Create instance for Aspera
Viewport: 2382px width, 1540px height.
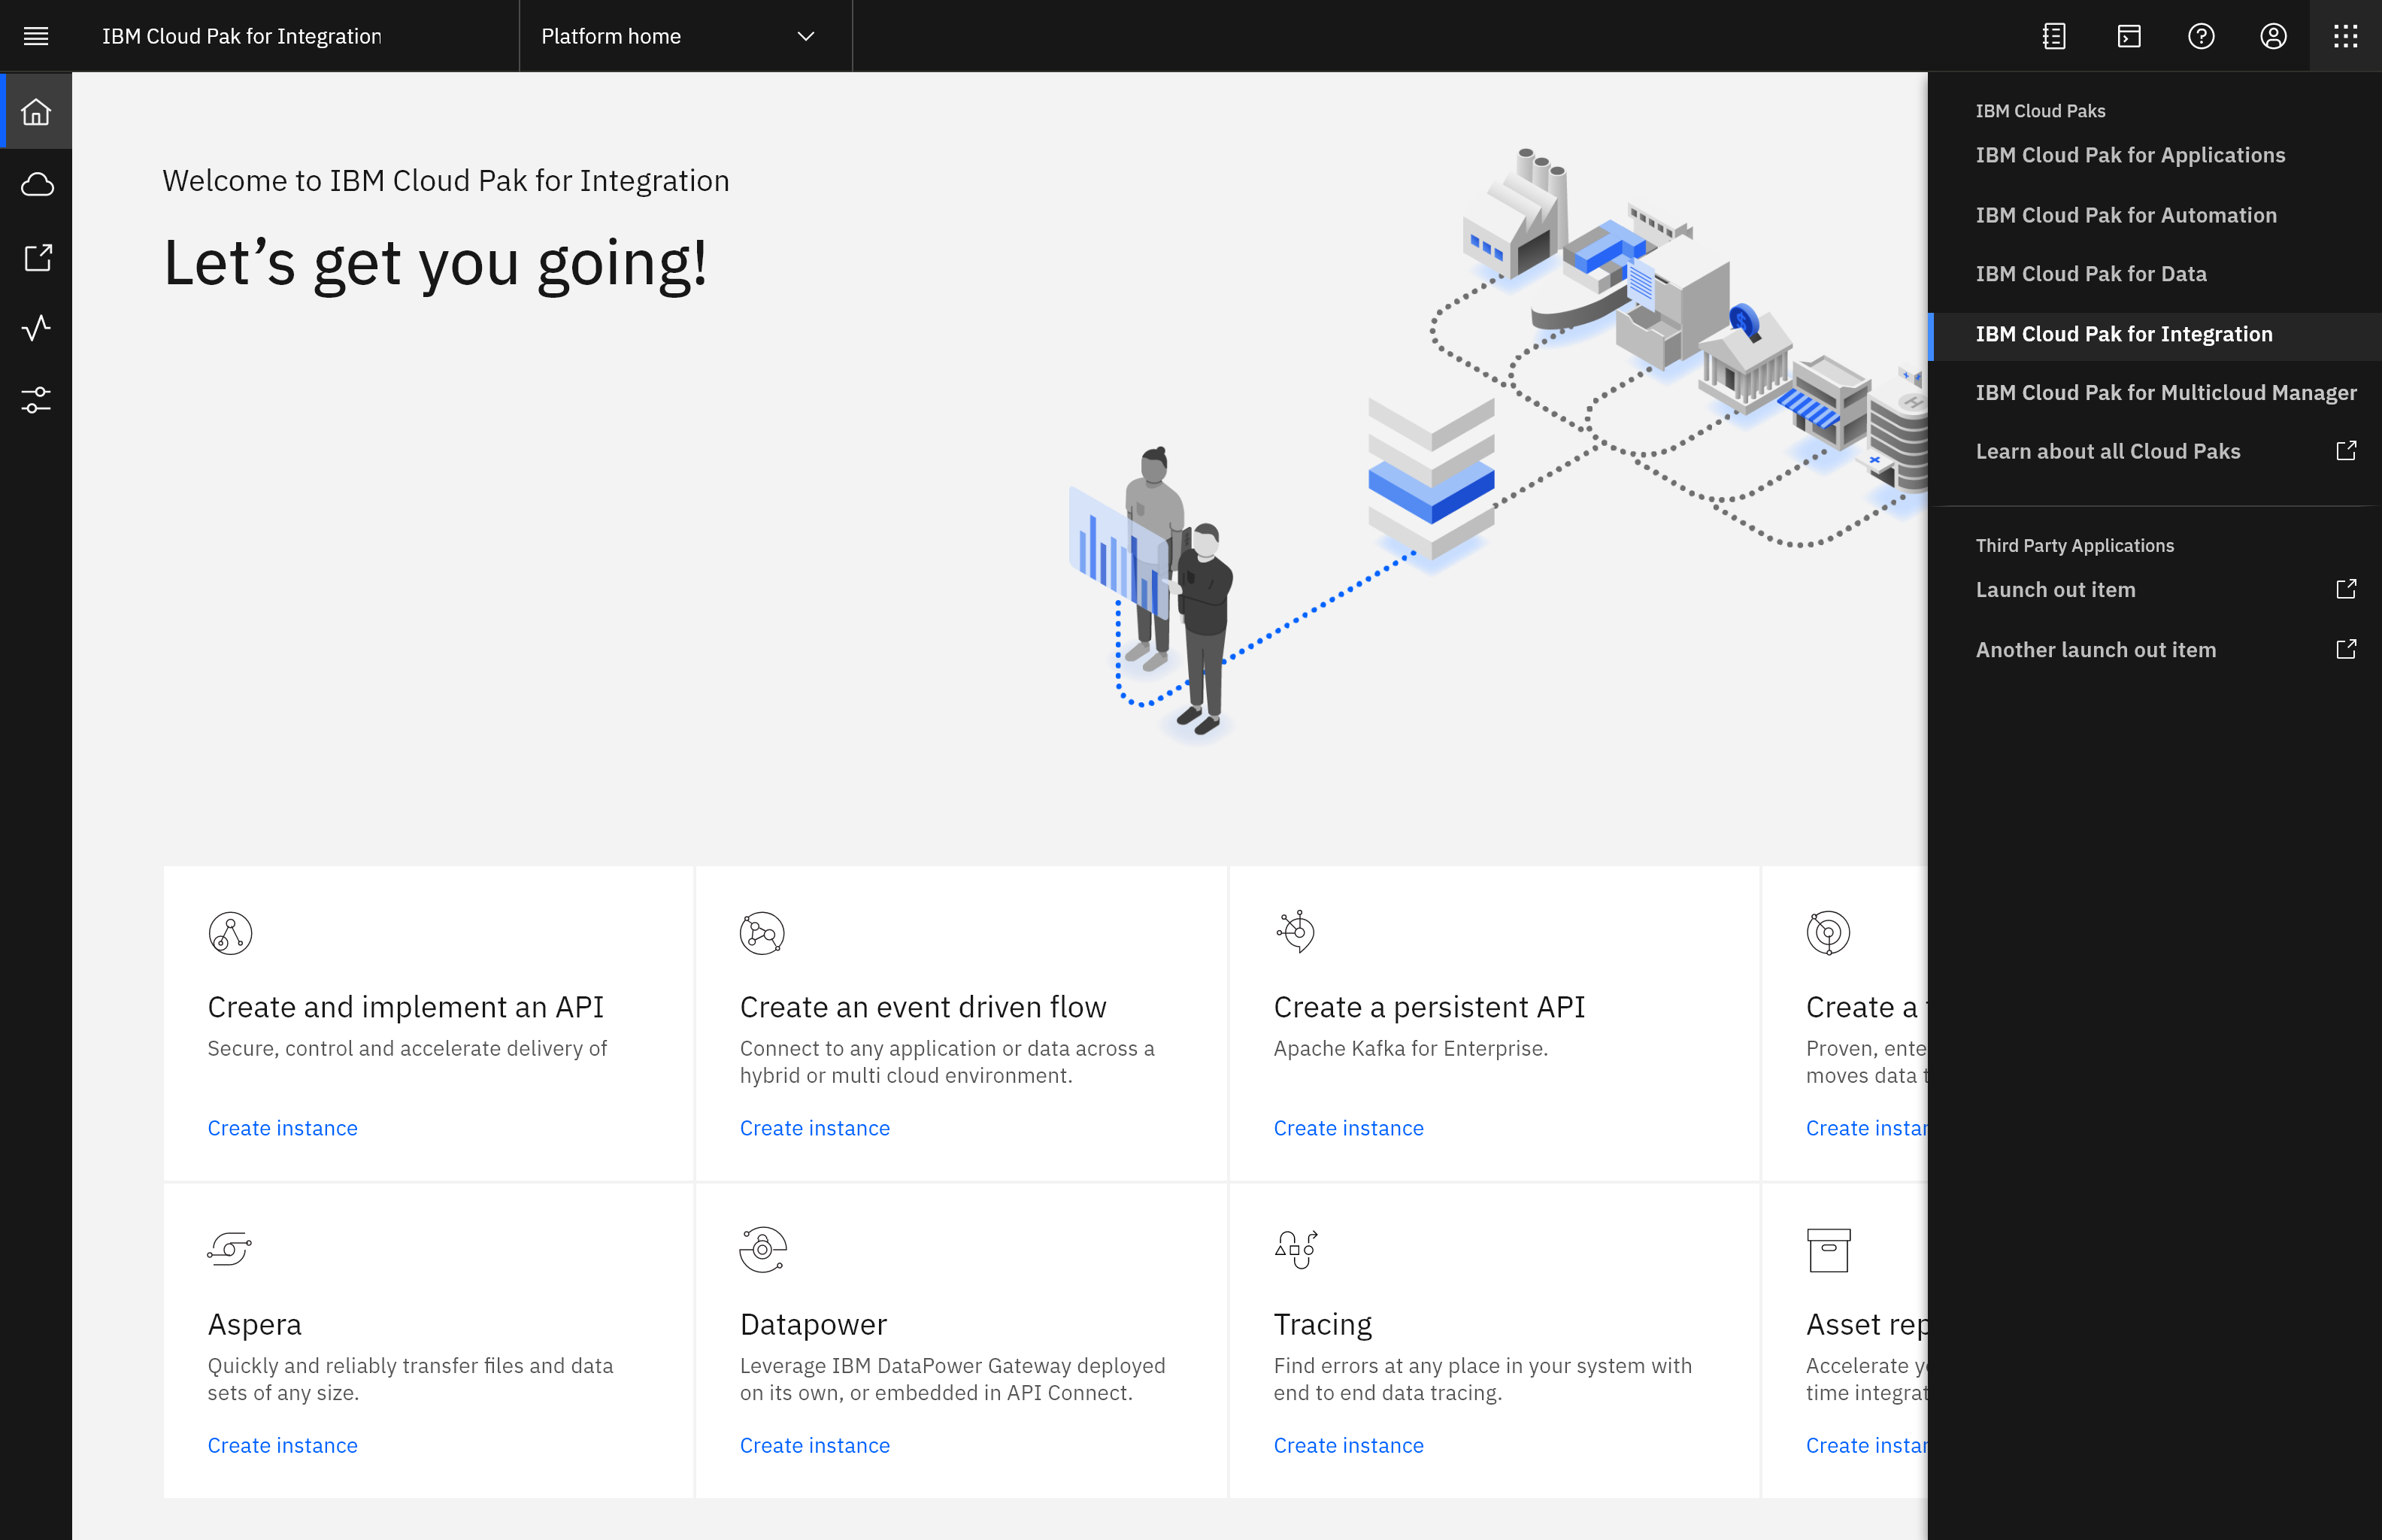283,1445
